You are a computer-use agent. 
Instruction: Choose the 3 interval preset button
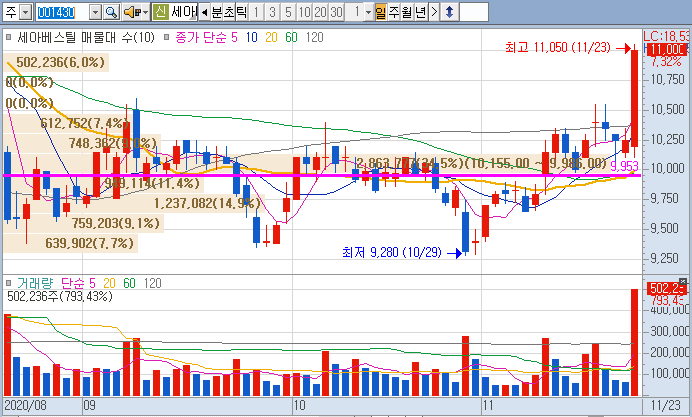tap(272, 12)
